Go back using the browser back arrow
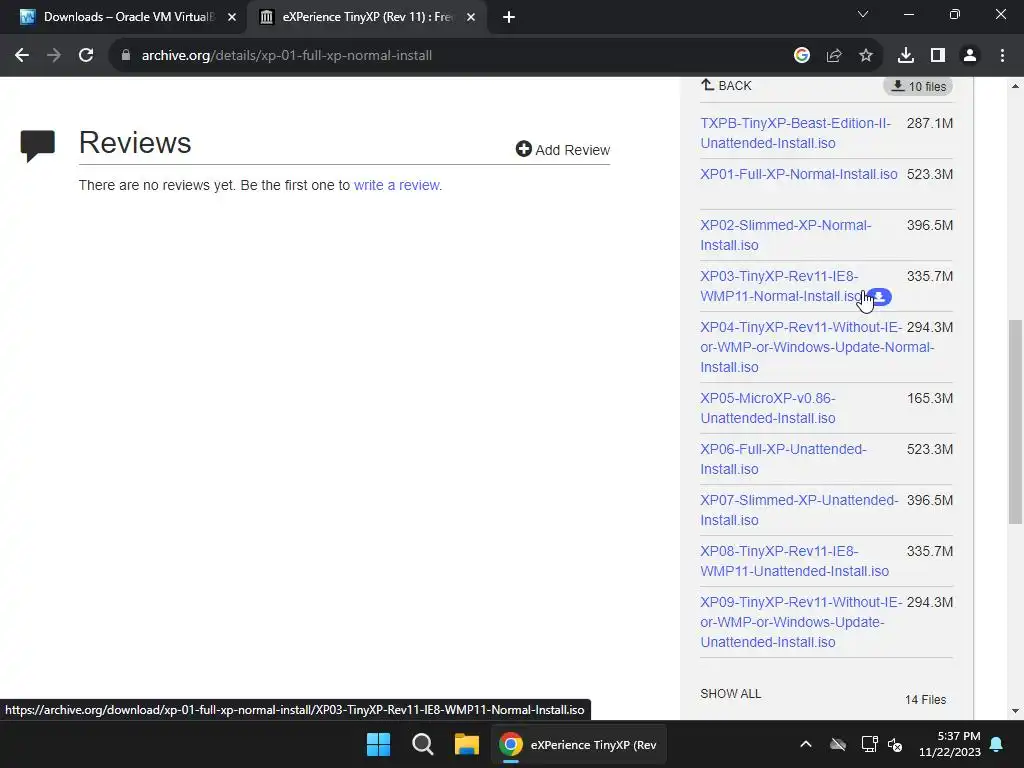 click(22, 56)
